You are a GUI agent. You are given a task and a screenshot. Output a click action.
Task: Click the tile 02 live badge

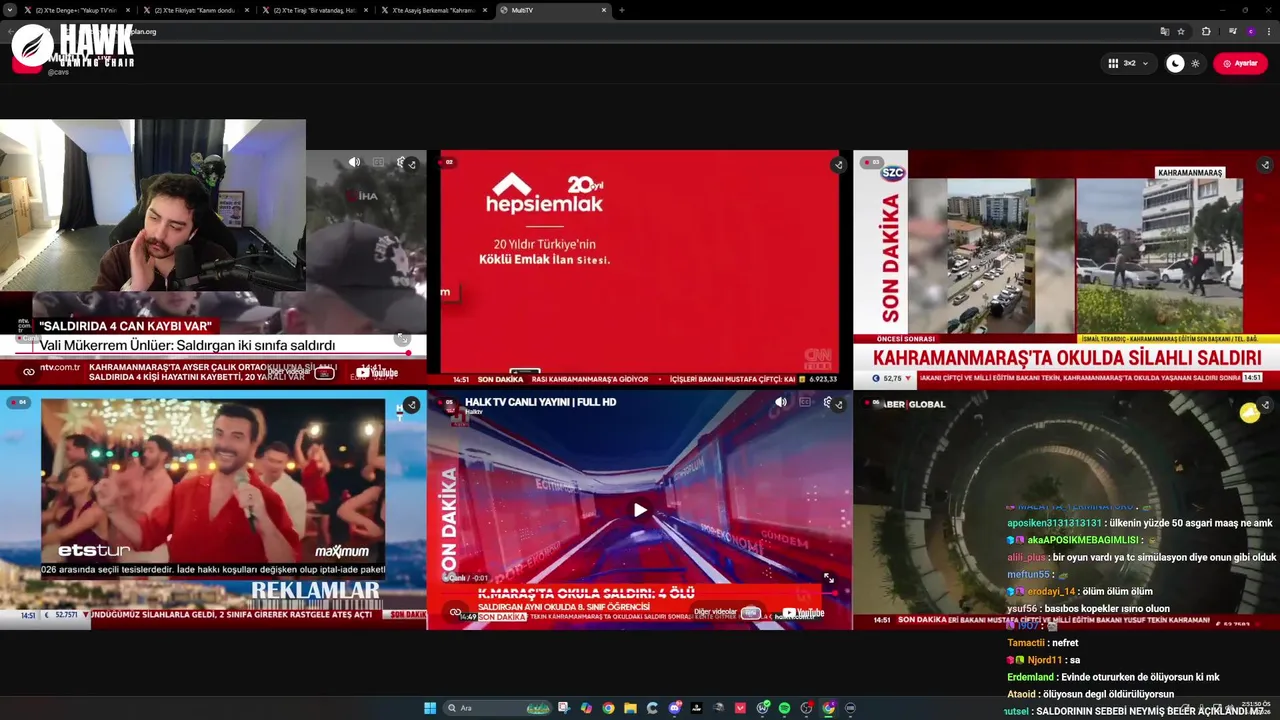[x=449, y=162]
